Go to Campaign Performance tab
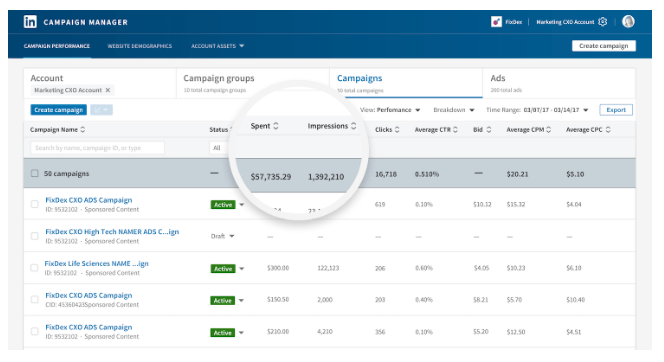664x362 pixels. pos(57,46)
